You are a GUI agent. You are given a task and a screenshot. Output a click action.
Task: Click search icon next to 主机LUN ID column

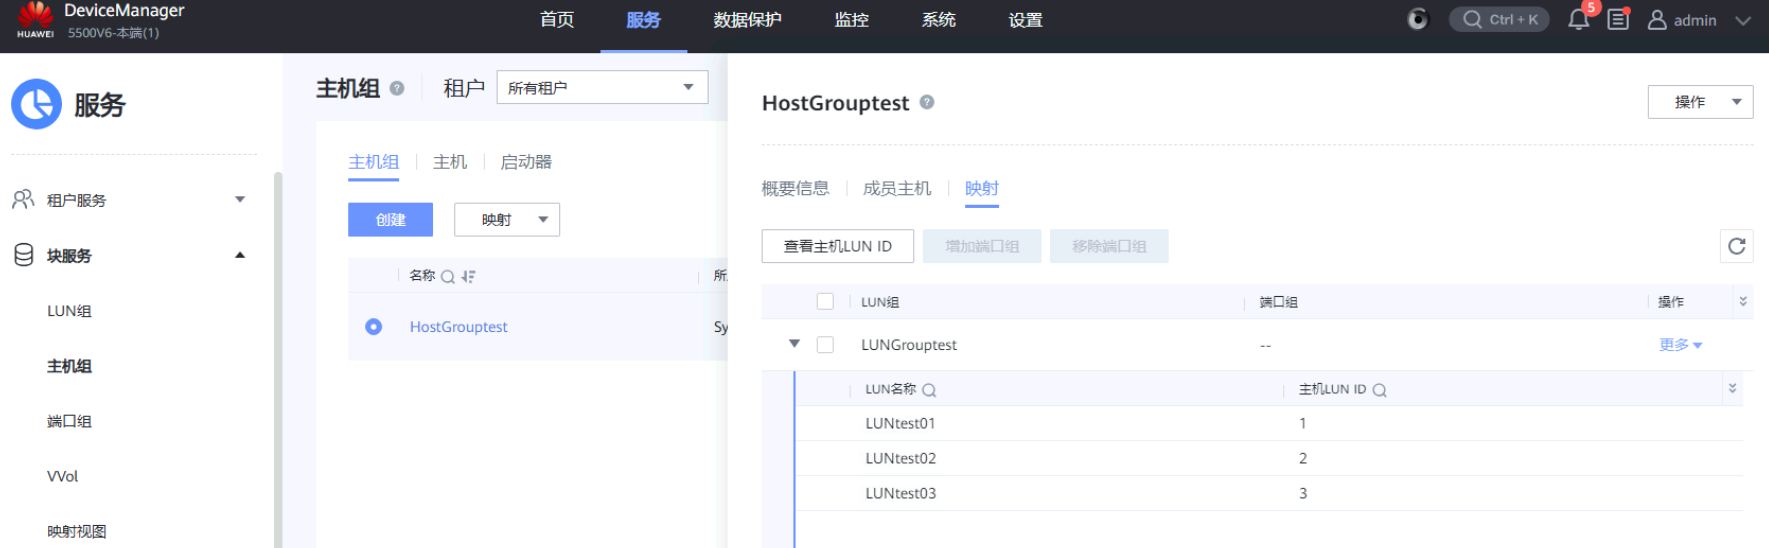(x=1380, y=390)
